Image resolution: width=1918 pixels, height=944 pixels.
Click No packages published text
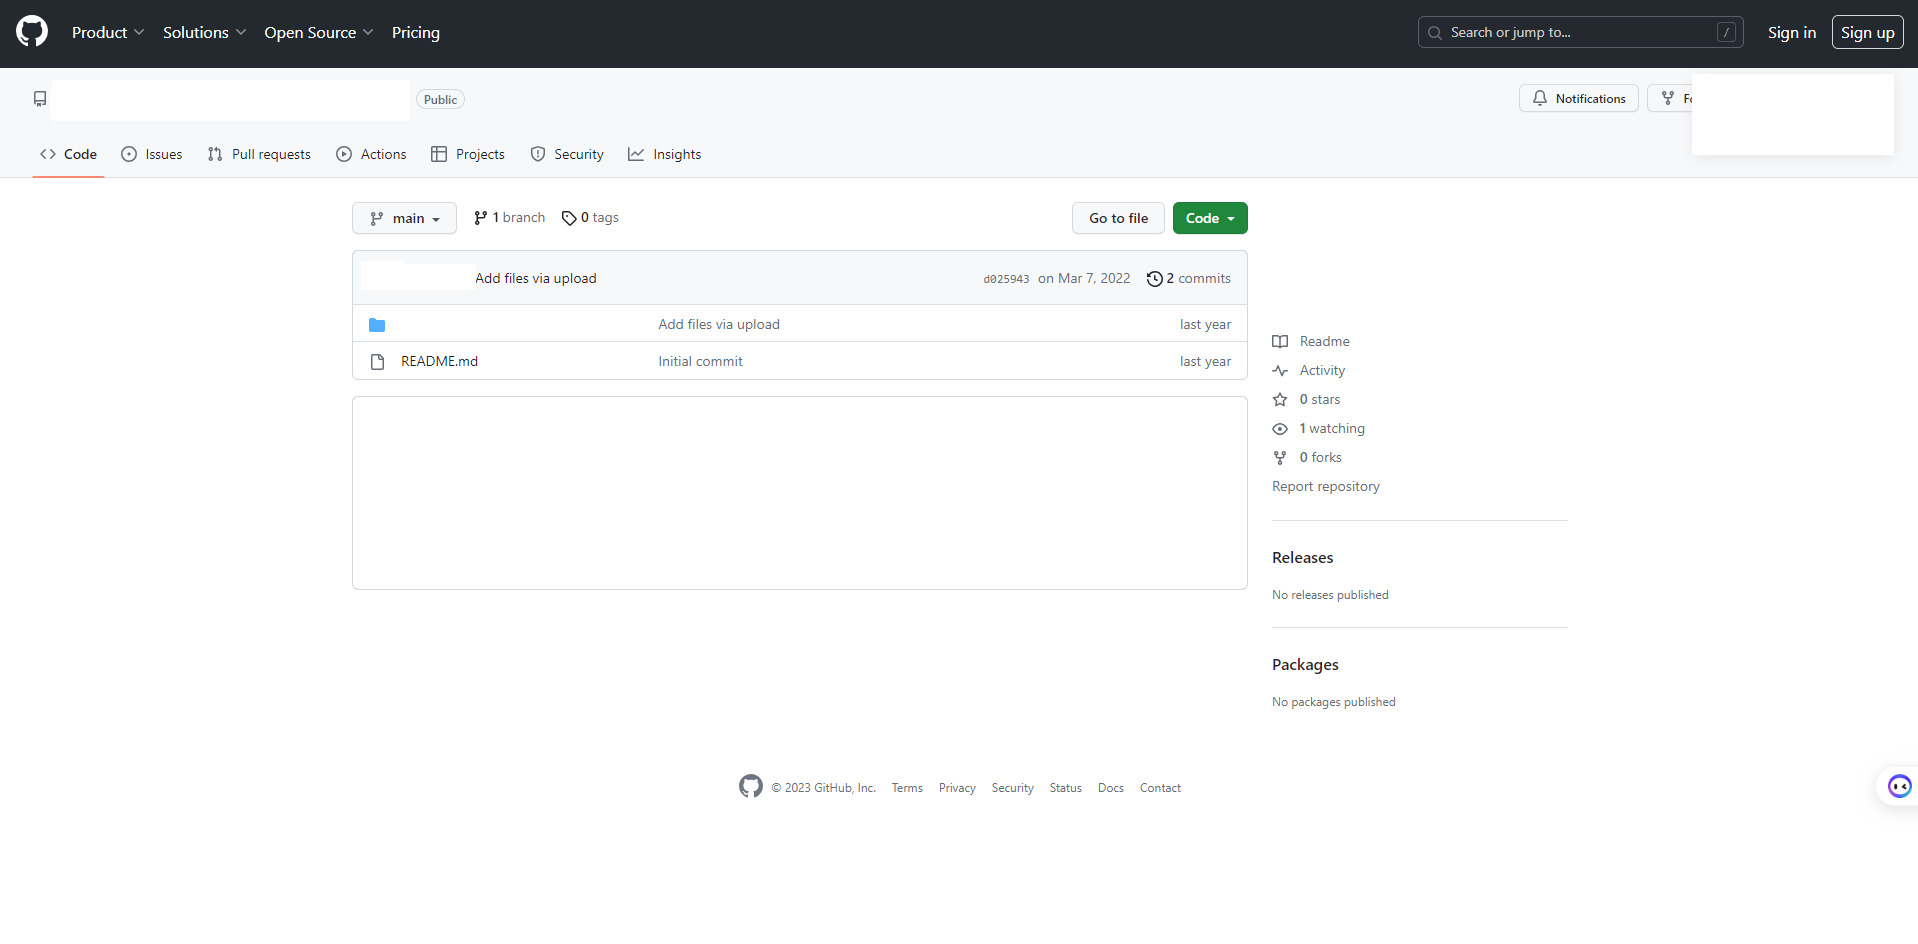tap(1333, 702)
